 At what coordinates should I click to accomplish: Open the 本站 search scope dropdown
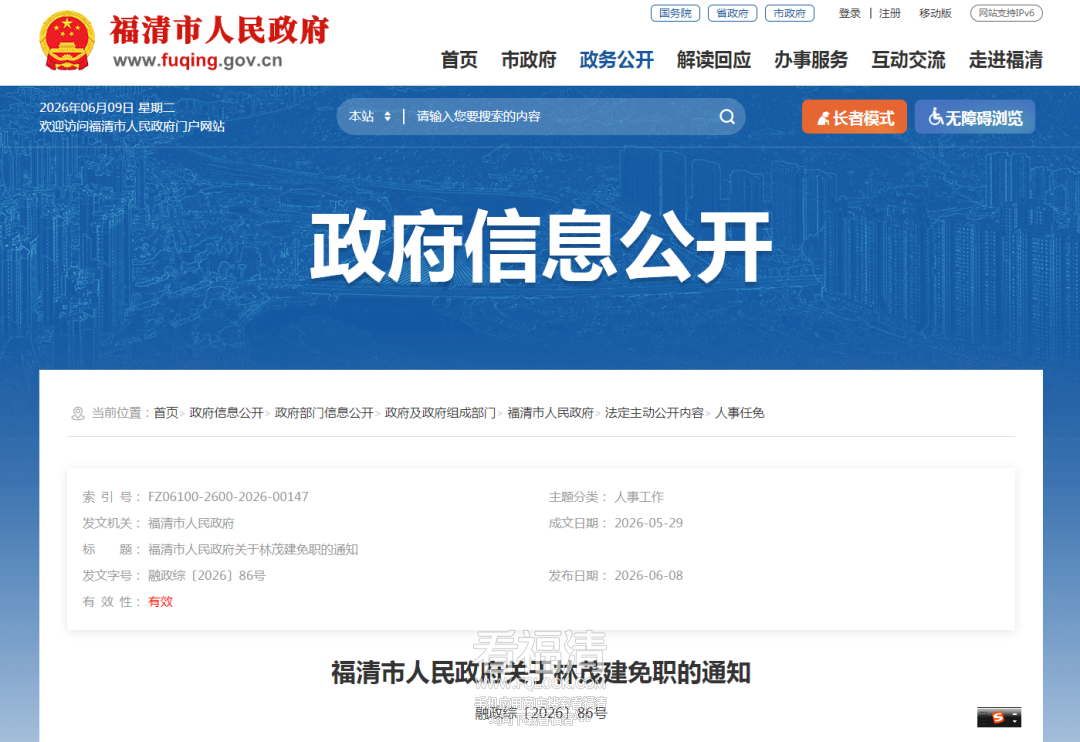click(x=370, y=116)
